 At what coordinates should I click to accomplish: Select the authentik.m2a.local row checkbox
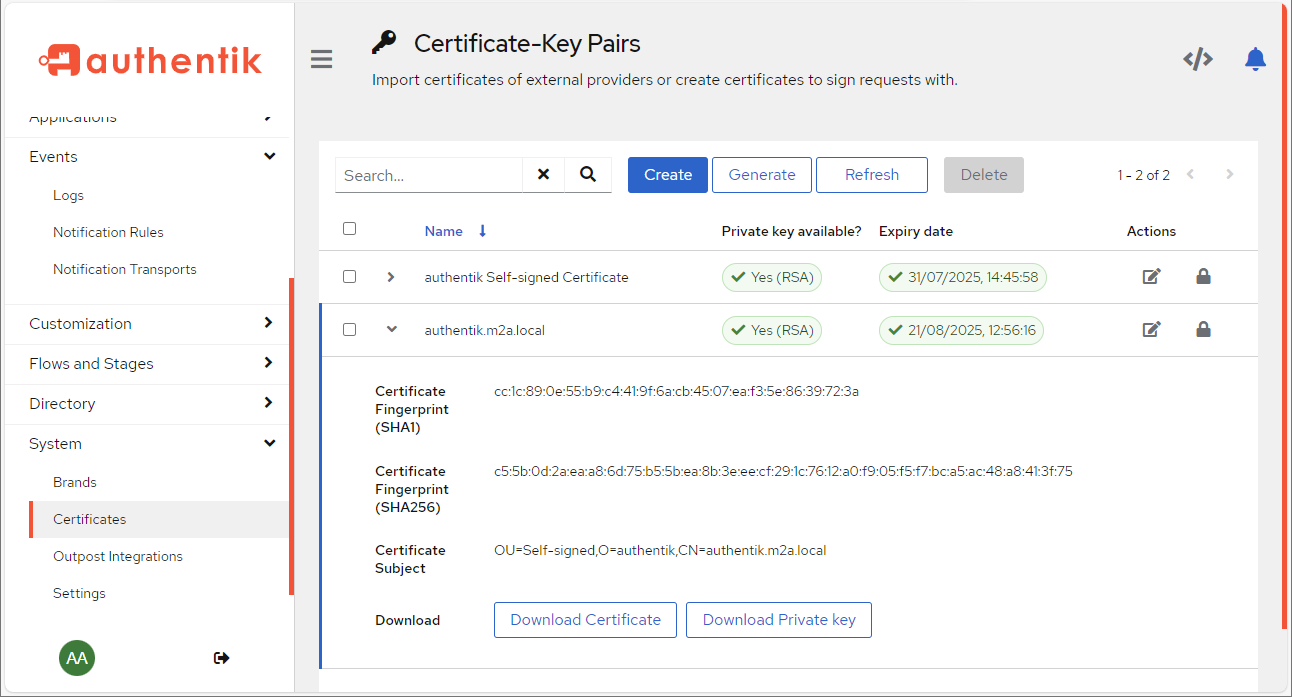[349, 329]
